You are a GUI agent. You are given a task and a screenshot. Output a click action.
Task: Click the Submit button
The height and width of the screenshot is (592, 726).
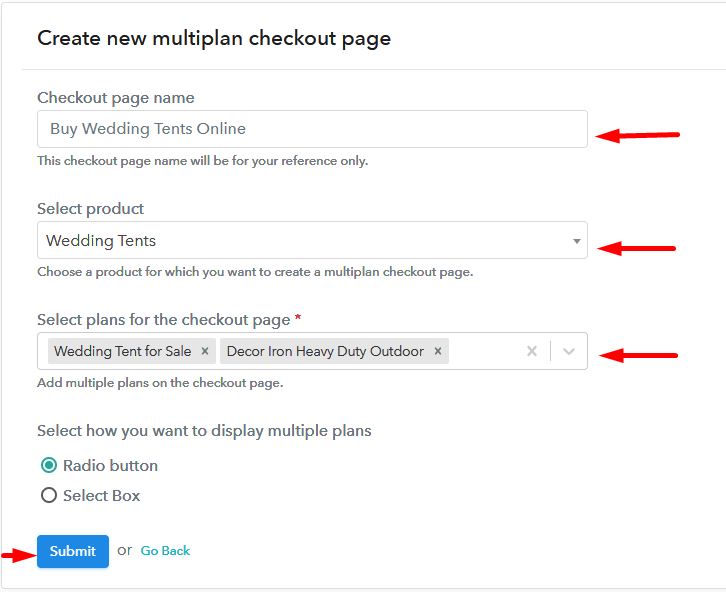(x=73, y=551)
